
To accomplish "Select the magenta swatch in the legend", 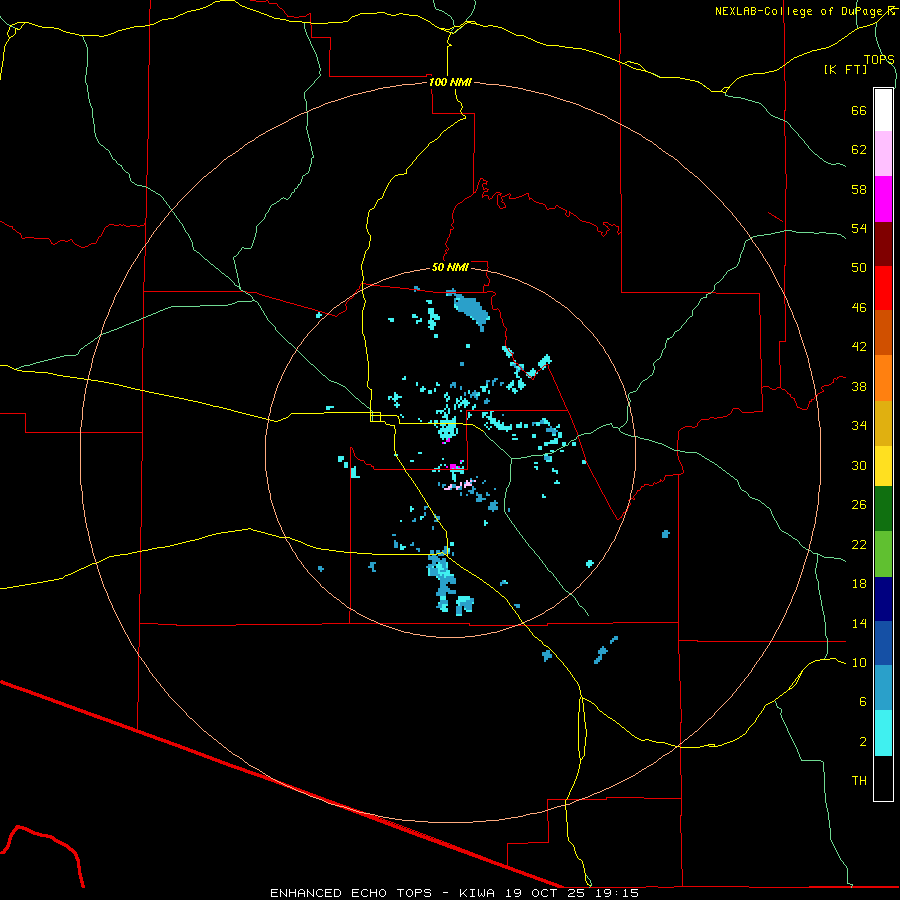I will [x=883, y=199].
